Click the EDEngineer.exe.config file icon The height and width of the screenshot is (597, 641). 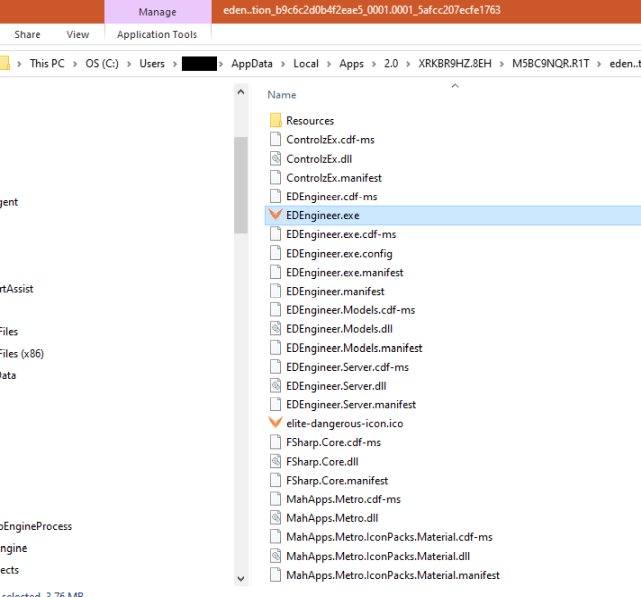(276, 253)
